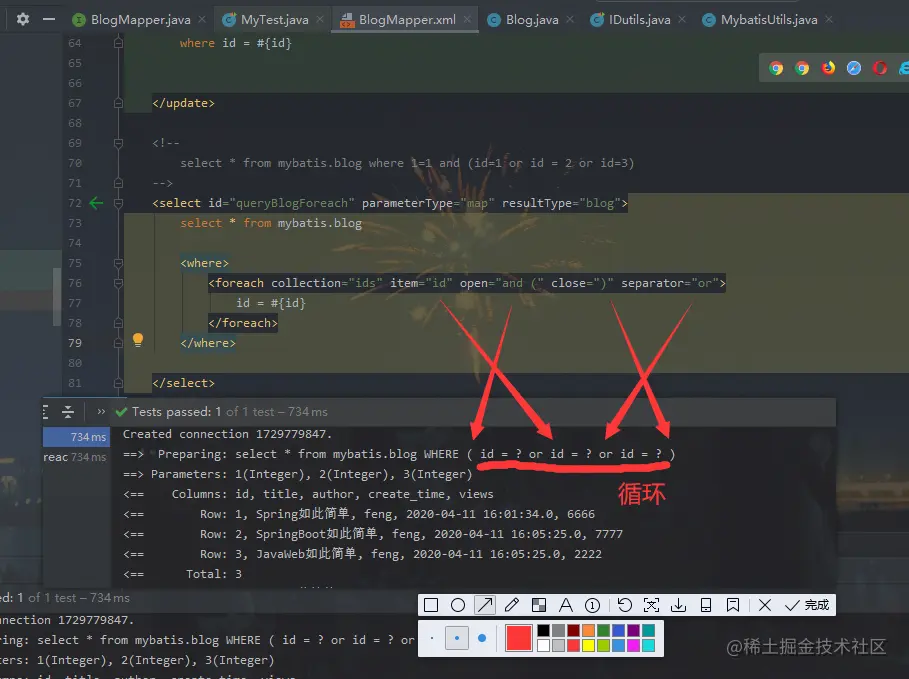Pick the magenta color swatch
Image resolution: width=909 pixels, height=679 pixels.
(x=633, y=645)
